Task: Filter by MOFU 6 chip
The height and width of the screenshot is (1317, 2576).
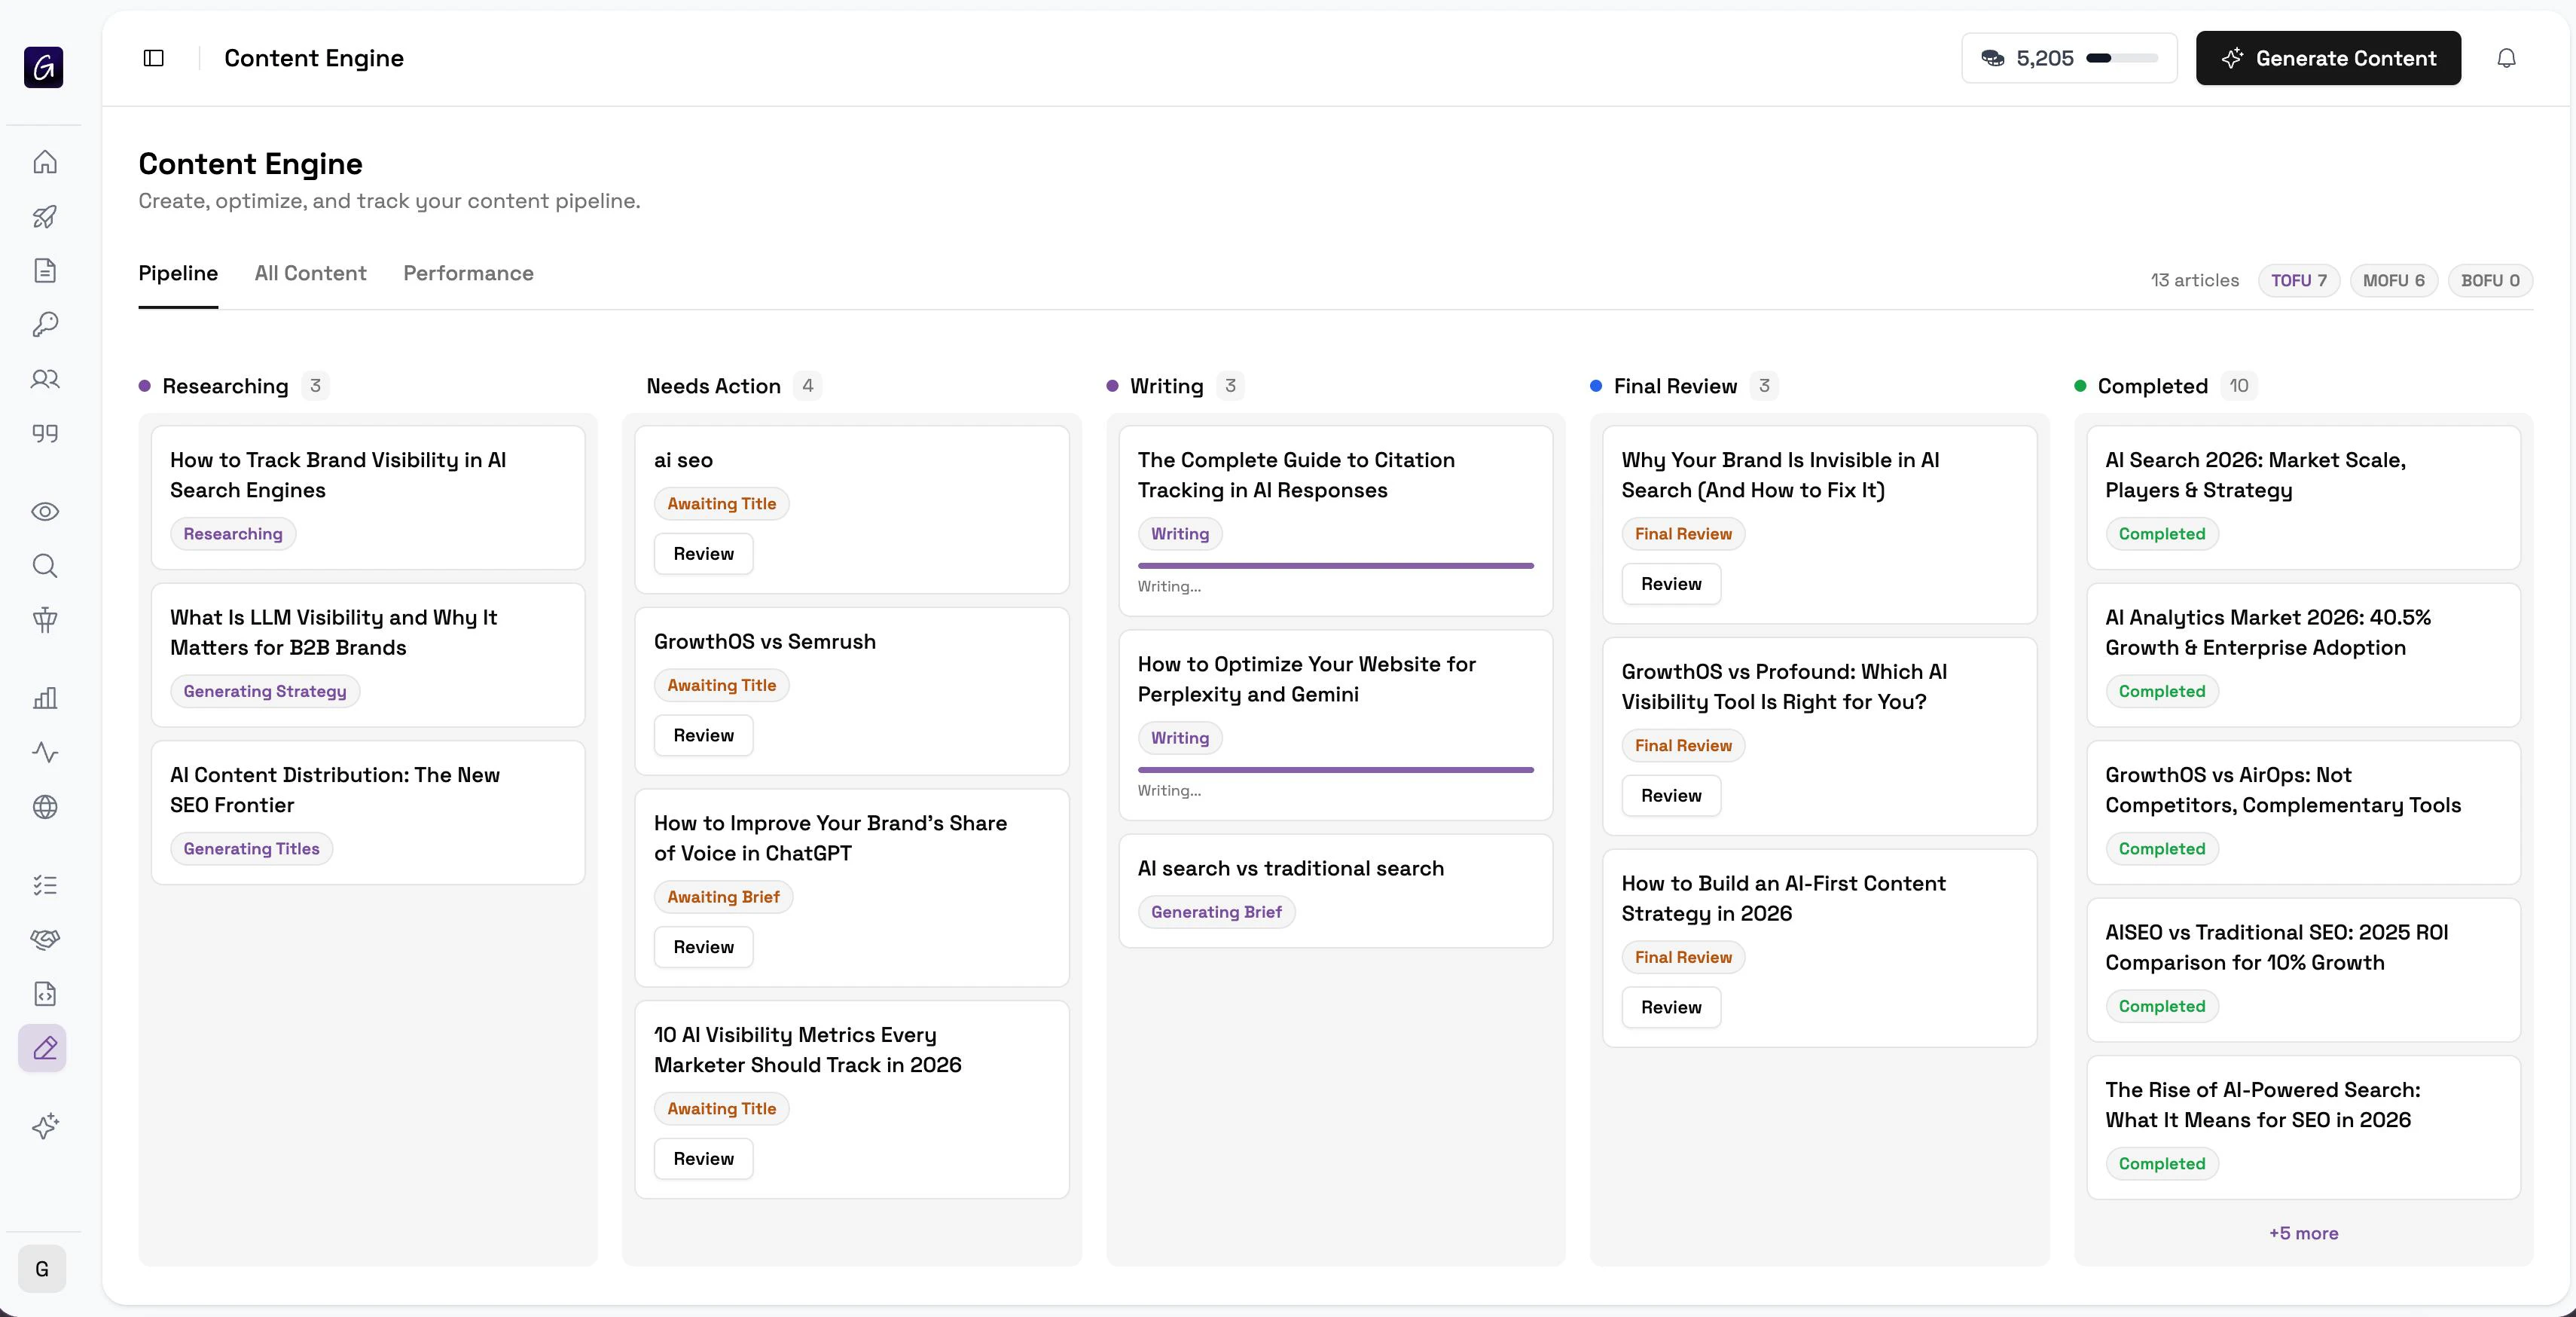Action: [x=2393, y=280]
